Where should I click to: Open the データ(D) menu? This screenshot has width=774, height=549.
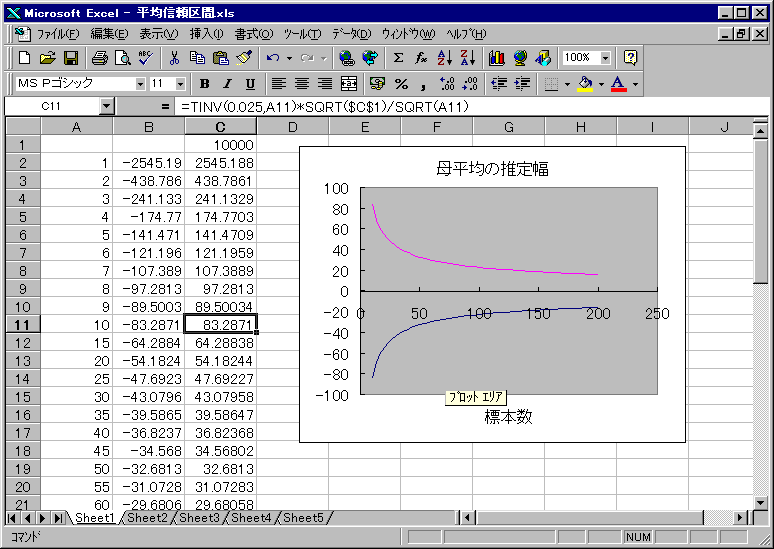click(x=351, y=34)
